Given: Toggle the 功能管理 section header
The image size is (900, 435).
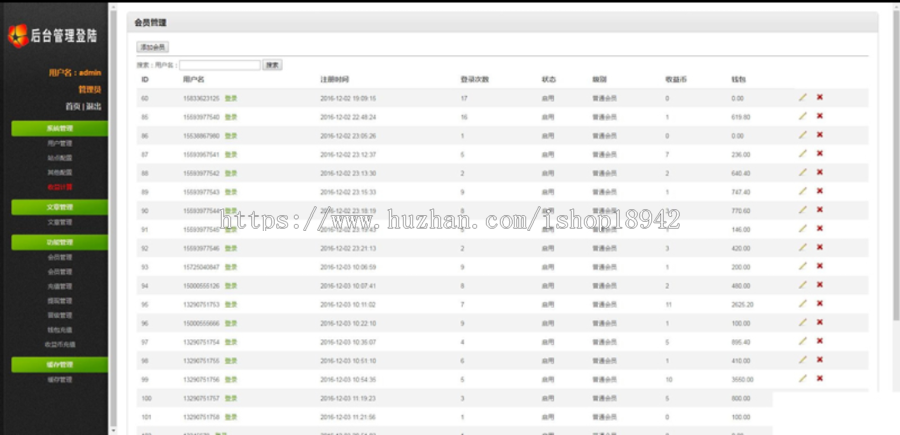Looking at the screenshot, I should (x=60, y=242).
